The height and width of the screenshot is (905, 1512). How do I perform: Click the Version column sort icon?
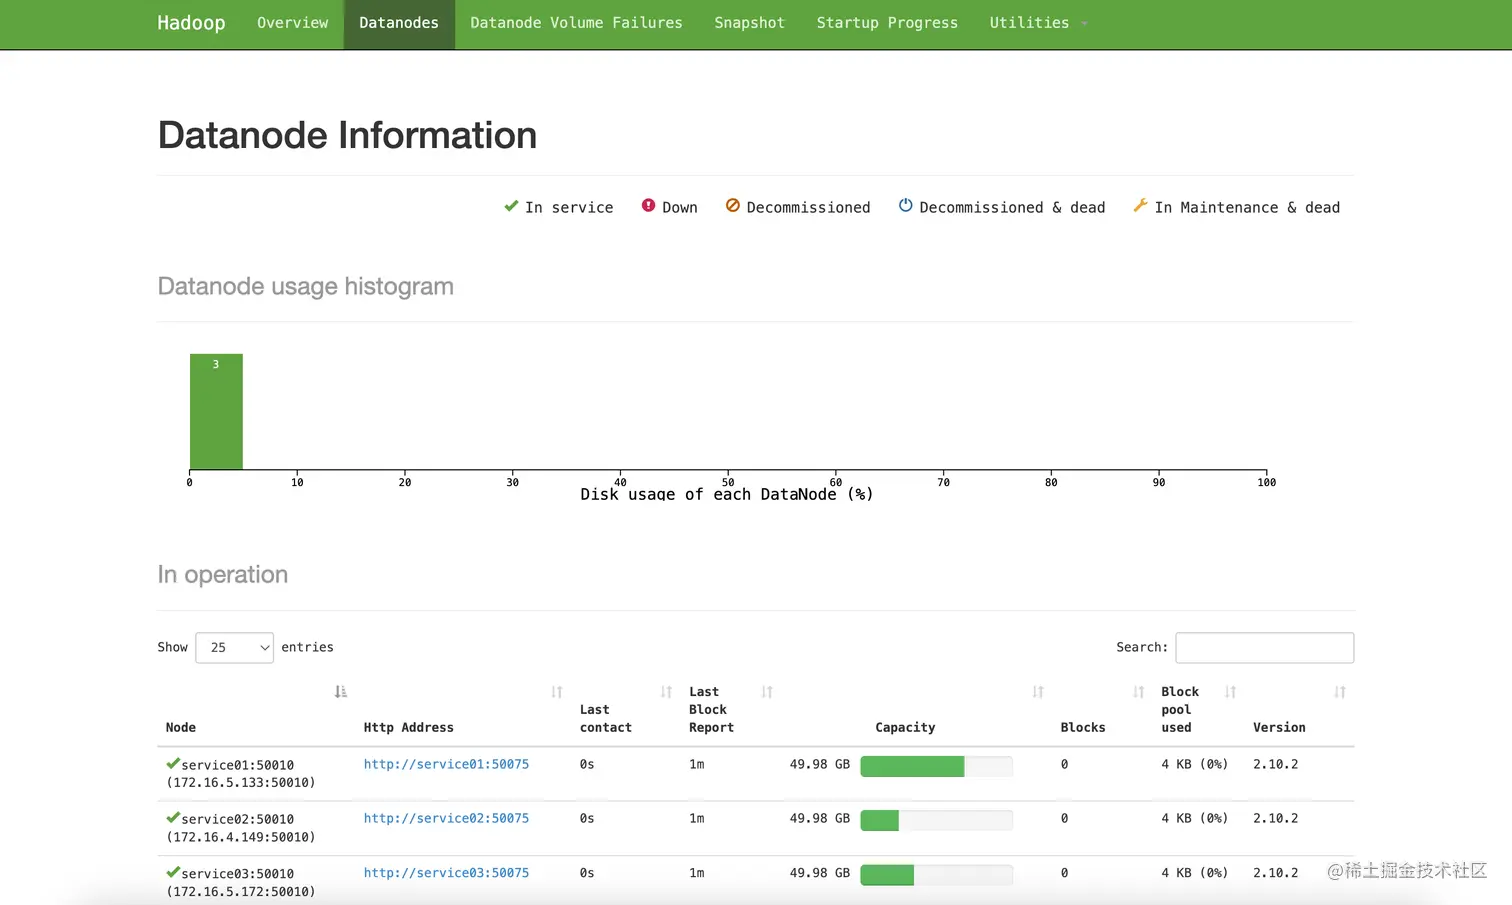pyautogui.click(x=1340, y=692)
